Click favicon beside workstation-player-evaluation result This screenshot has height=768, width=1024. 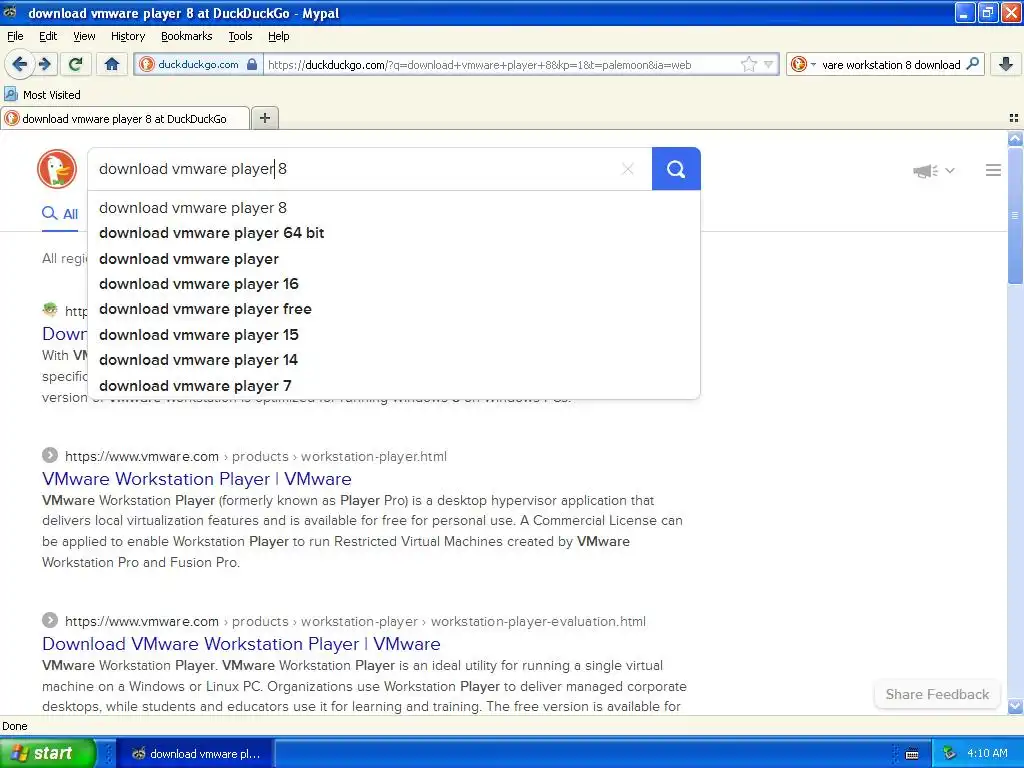pyautogui.click(x=50, y=620)
